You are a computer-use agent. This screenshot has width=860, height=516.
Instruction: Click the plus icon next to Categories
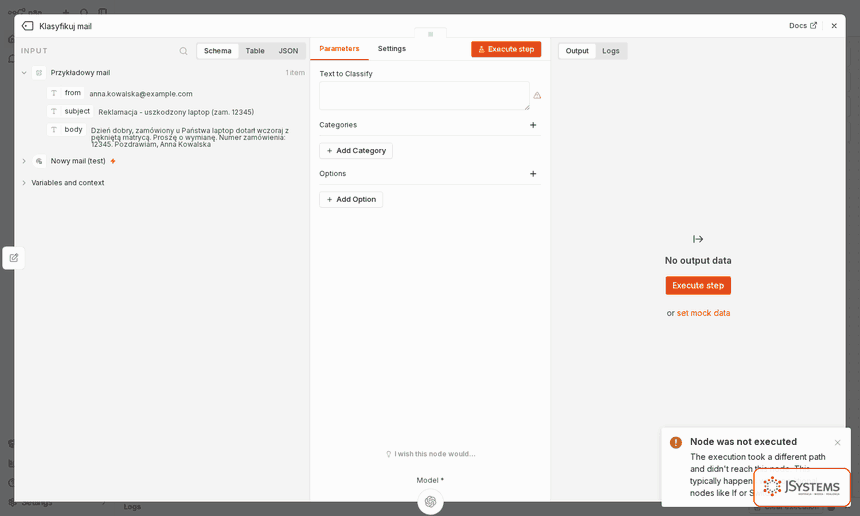(x=533, y=125)
